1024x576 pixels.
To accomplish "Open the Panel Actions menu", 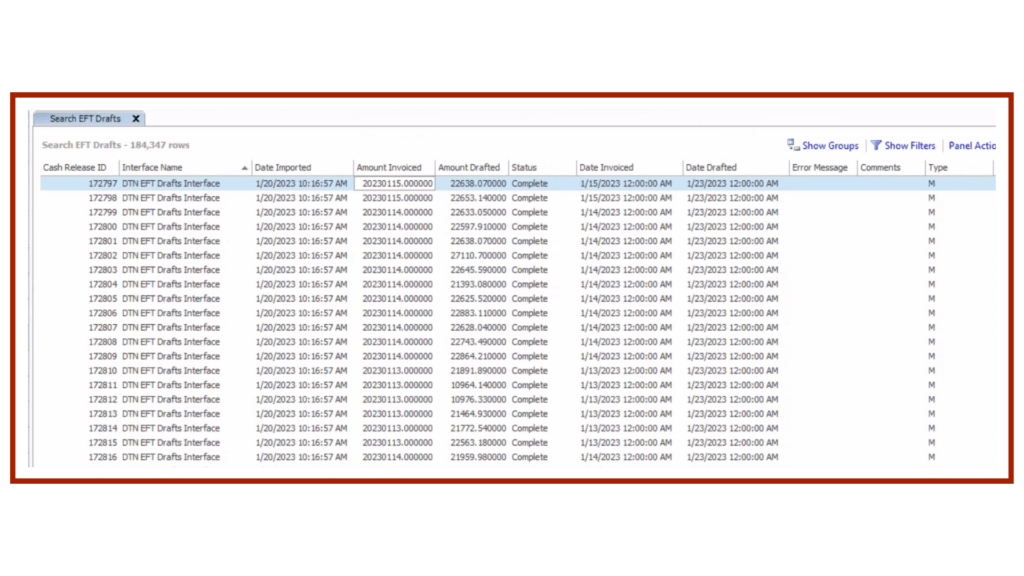I will (972, 146).
